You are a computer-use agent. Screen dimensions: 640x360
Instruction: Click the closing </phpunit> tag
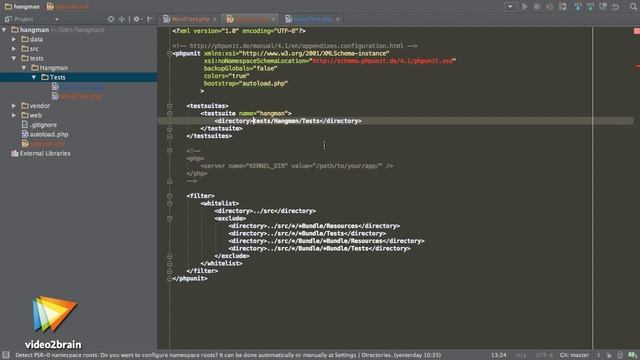coord(190,278)
